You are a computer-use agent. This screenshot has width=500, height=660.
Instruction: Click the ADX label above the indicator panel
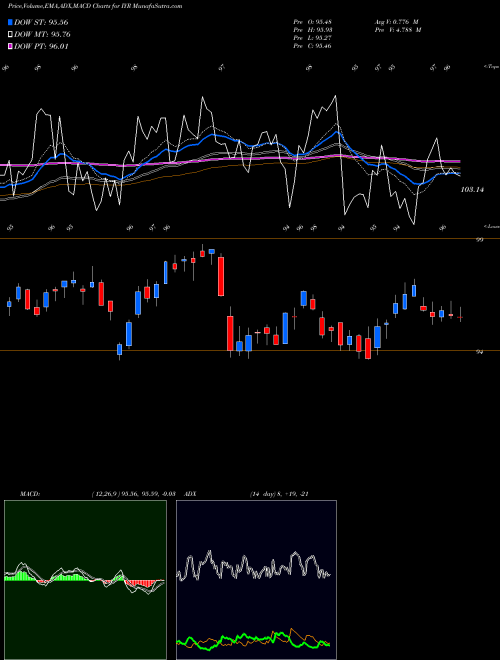tap(190, 494)
